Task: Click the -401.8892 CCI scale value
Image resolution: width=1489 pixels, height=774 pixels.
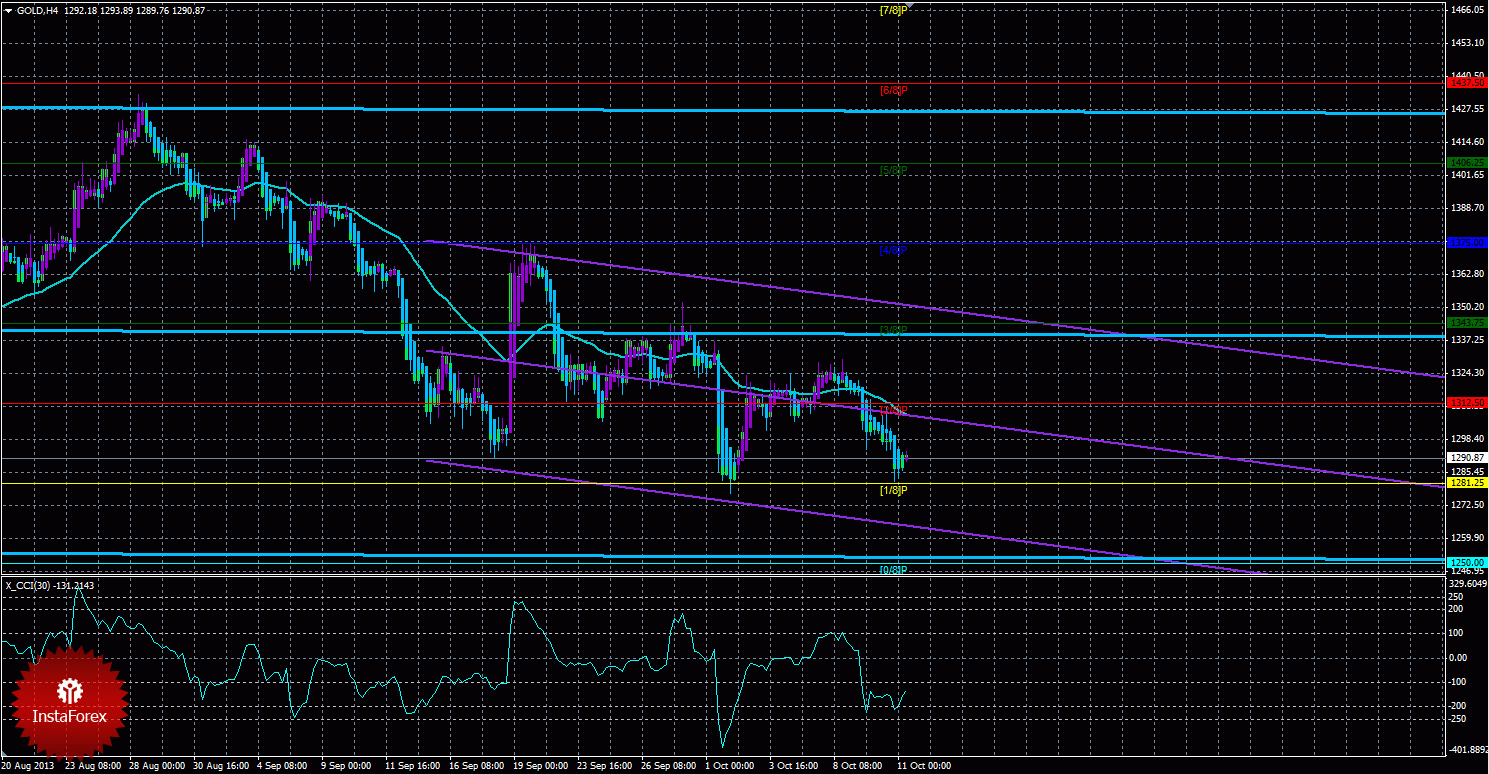Action: tap(1468, 748)
